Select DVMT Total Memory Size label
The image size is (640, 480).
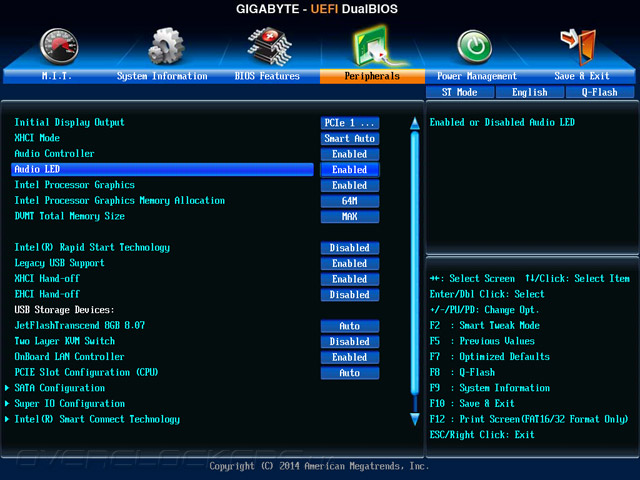click(x=69, y=216)
